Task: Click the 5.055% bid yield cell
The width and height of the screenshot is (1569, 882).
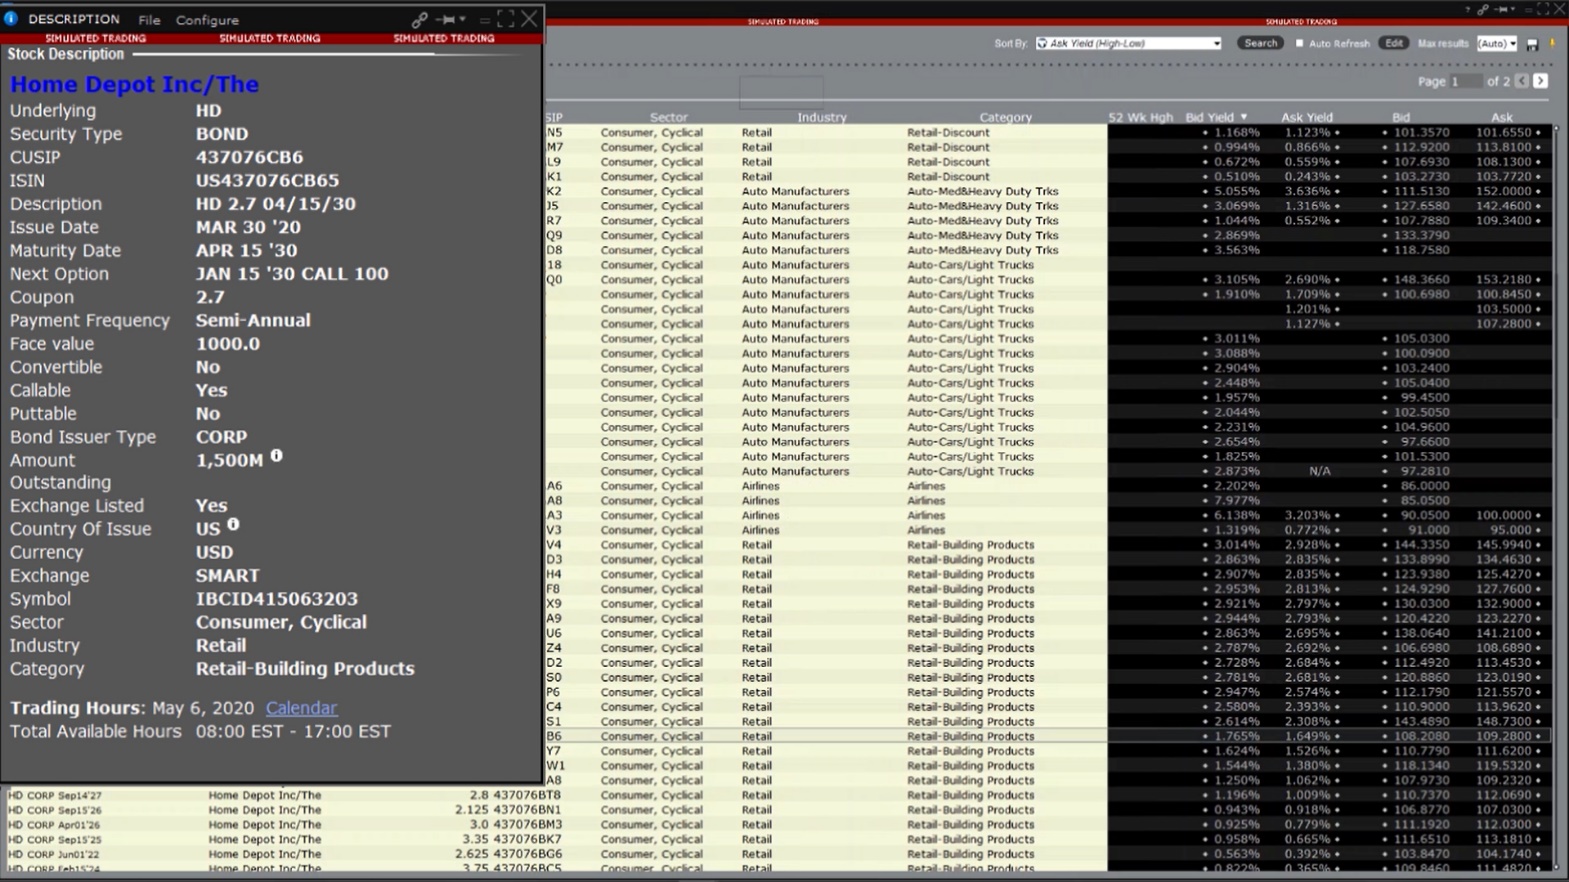Action: pos(1235,191)
